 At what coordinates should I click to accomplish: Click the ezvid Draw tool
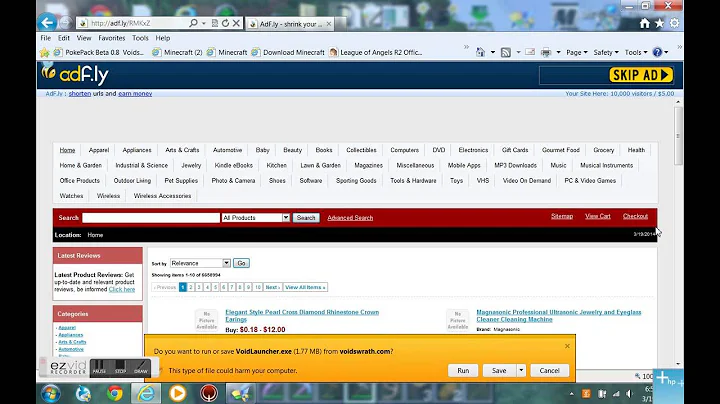pyautogui.click(x=141, y=367)
